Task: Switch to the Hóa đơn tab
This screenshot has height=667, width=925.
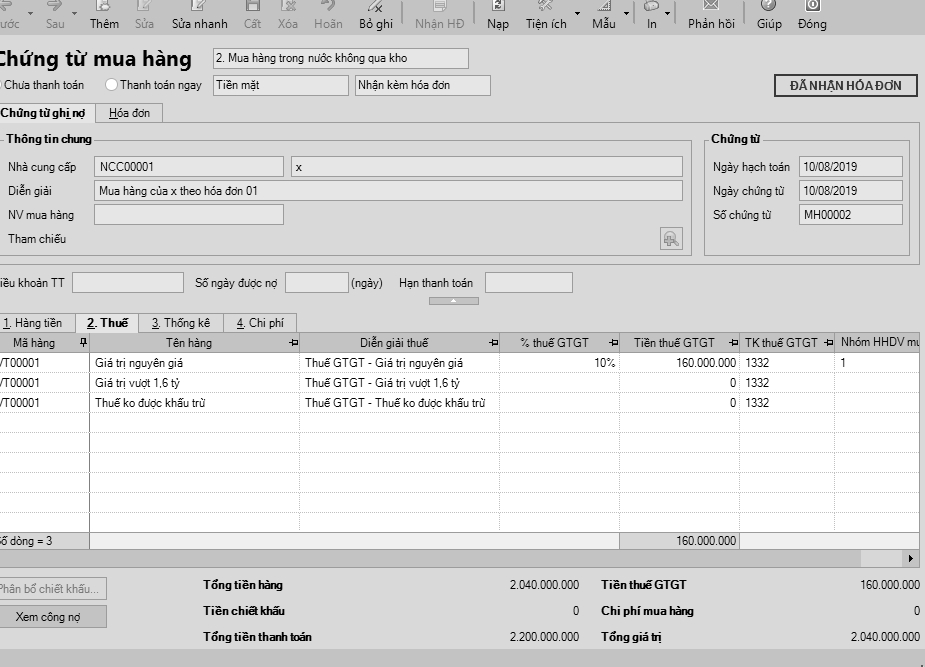Action: (x=130, y=113)
